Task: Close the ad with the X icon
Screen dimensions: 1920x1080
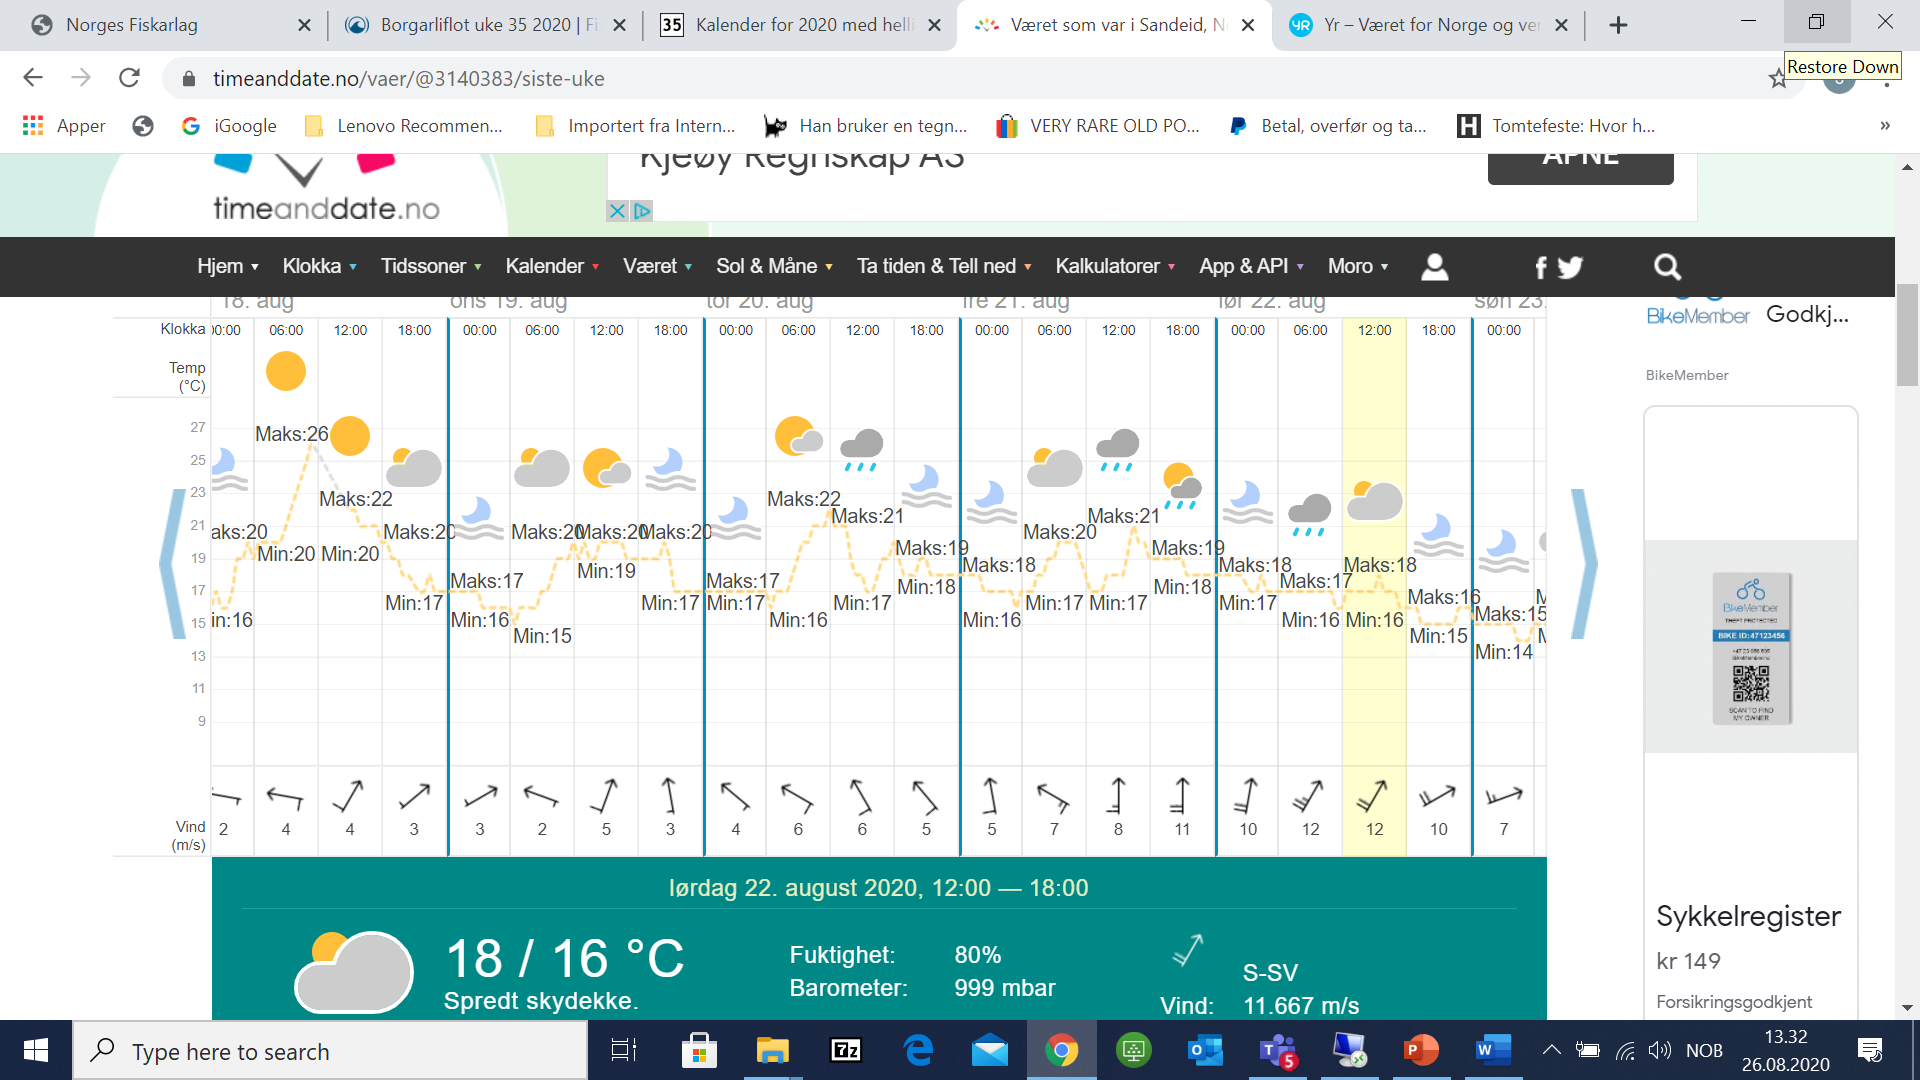Action: (x=617, y=211)
